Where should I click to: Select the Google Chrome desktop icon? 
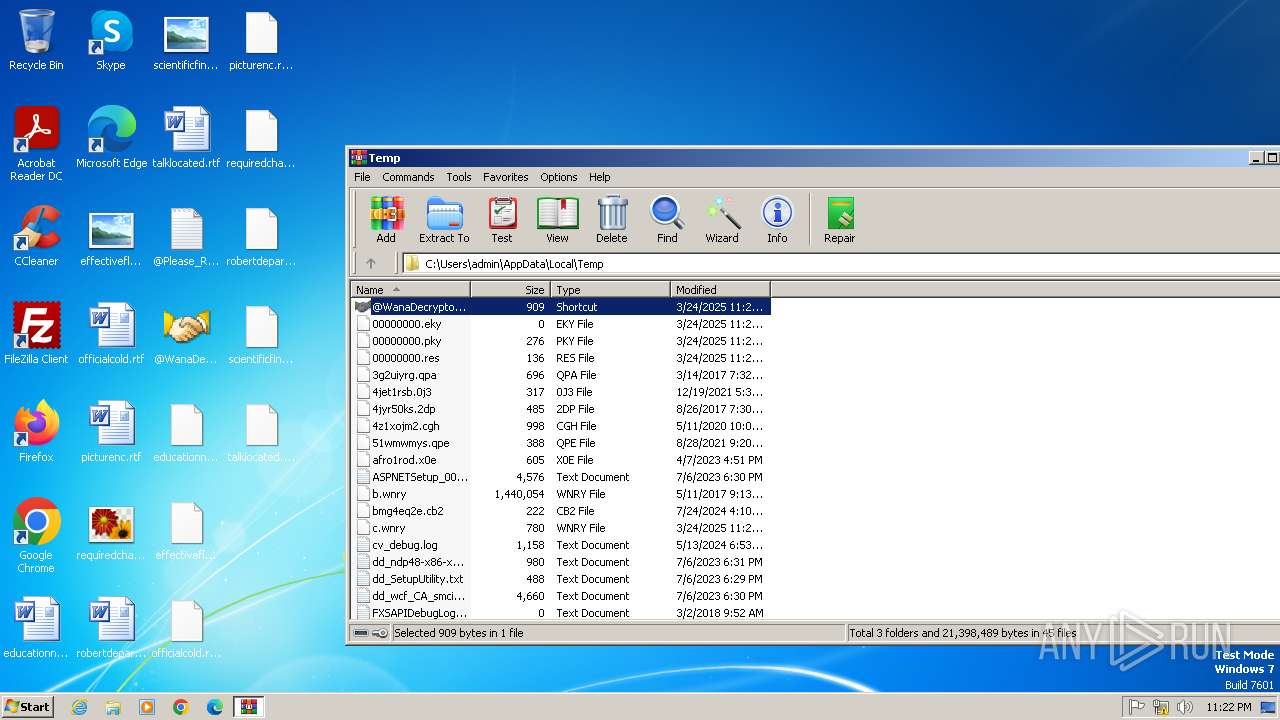pos(36,536)
